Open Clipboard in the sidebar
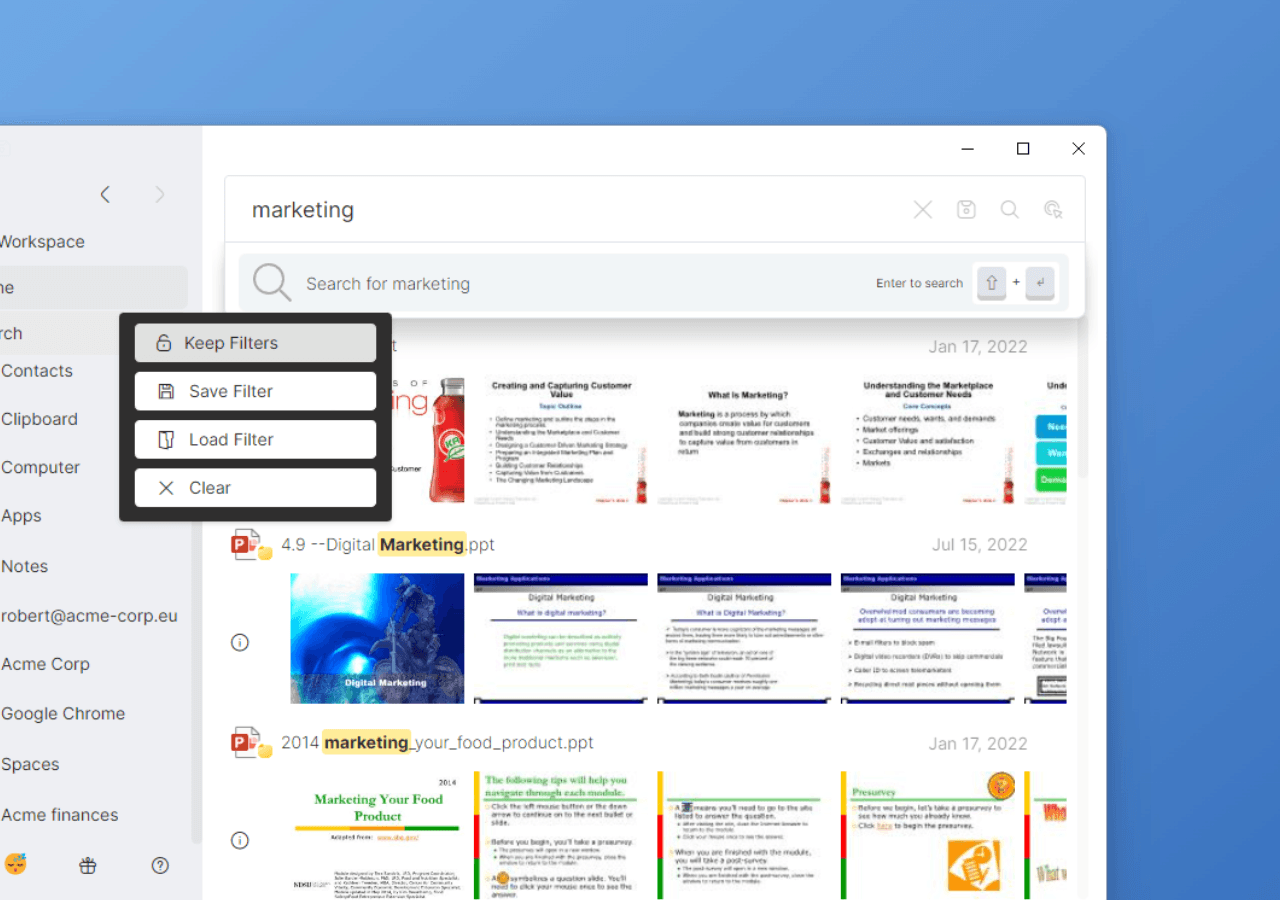This screenshot has height=900, width=1280. (39, 419)
